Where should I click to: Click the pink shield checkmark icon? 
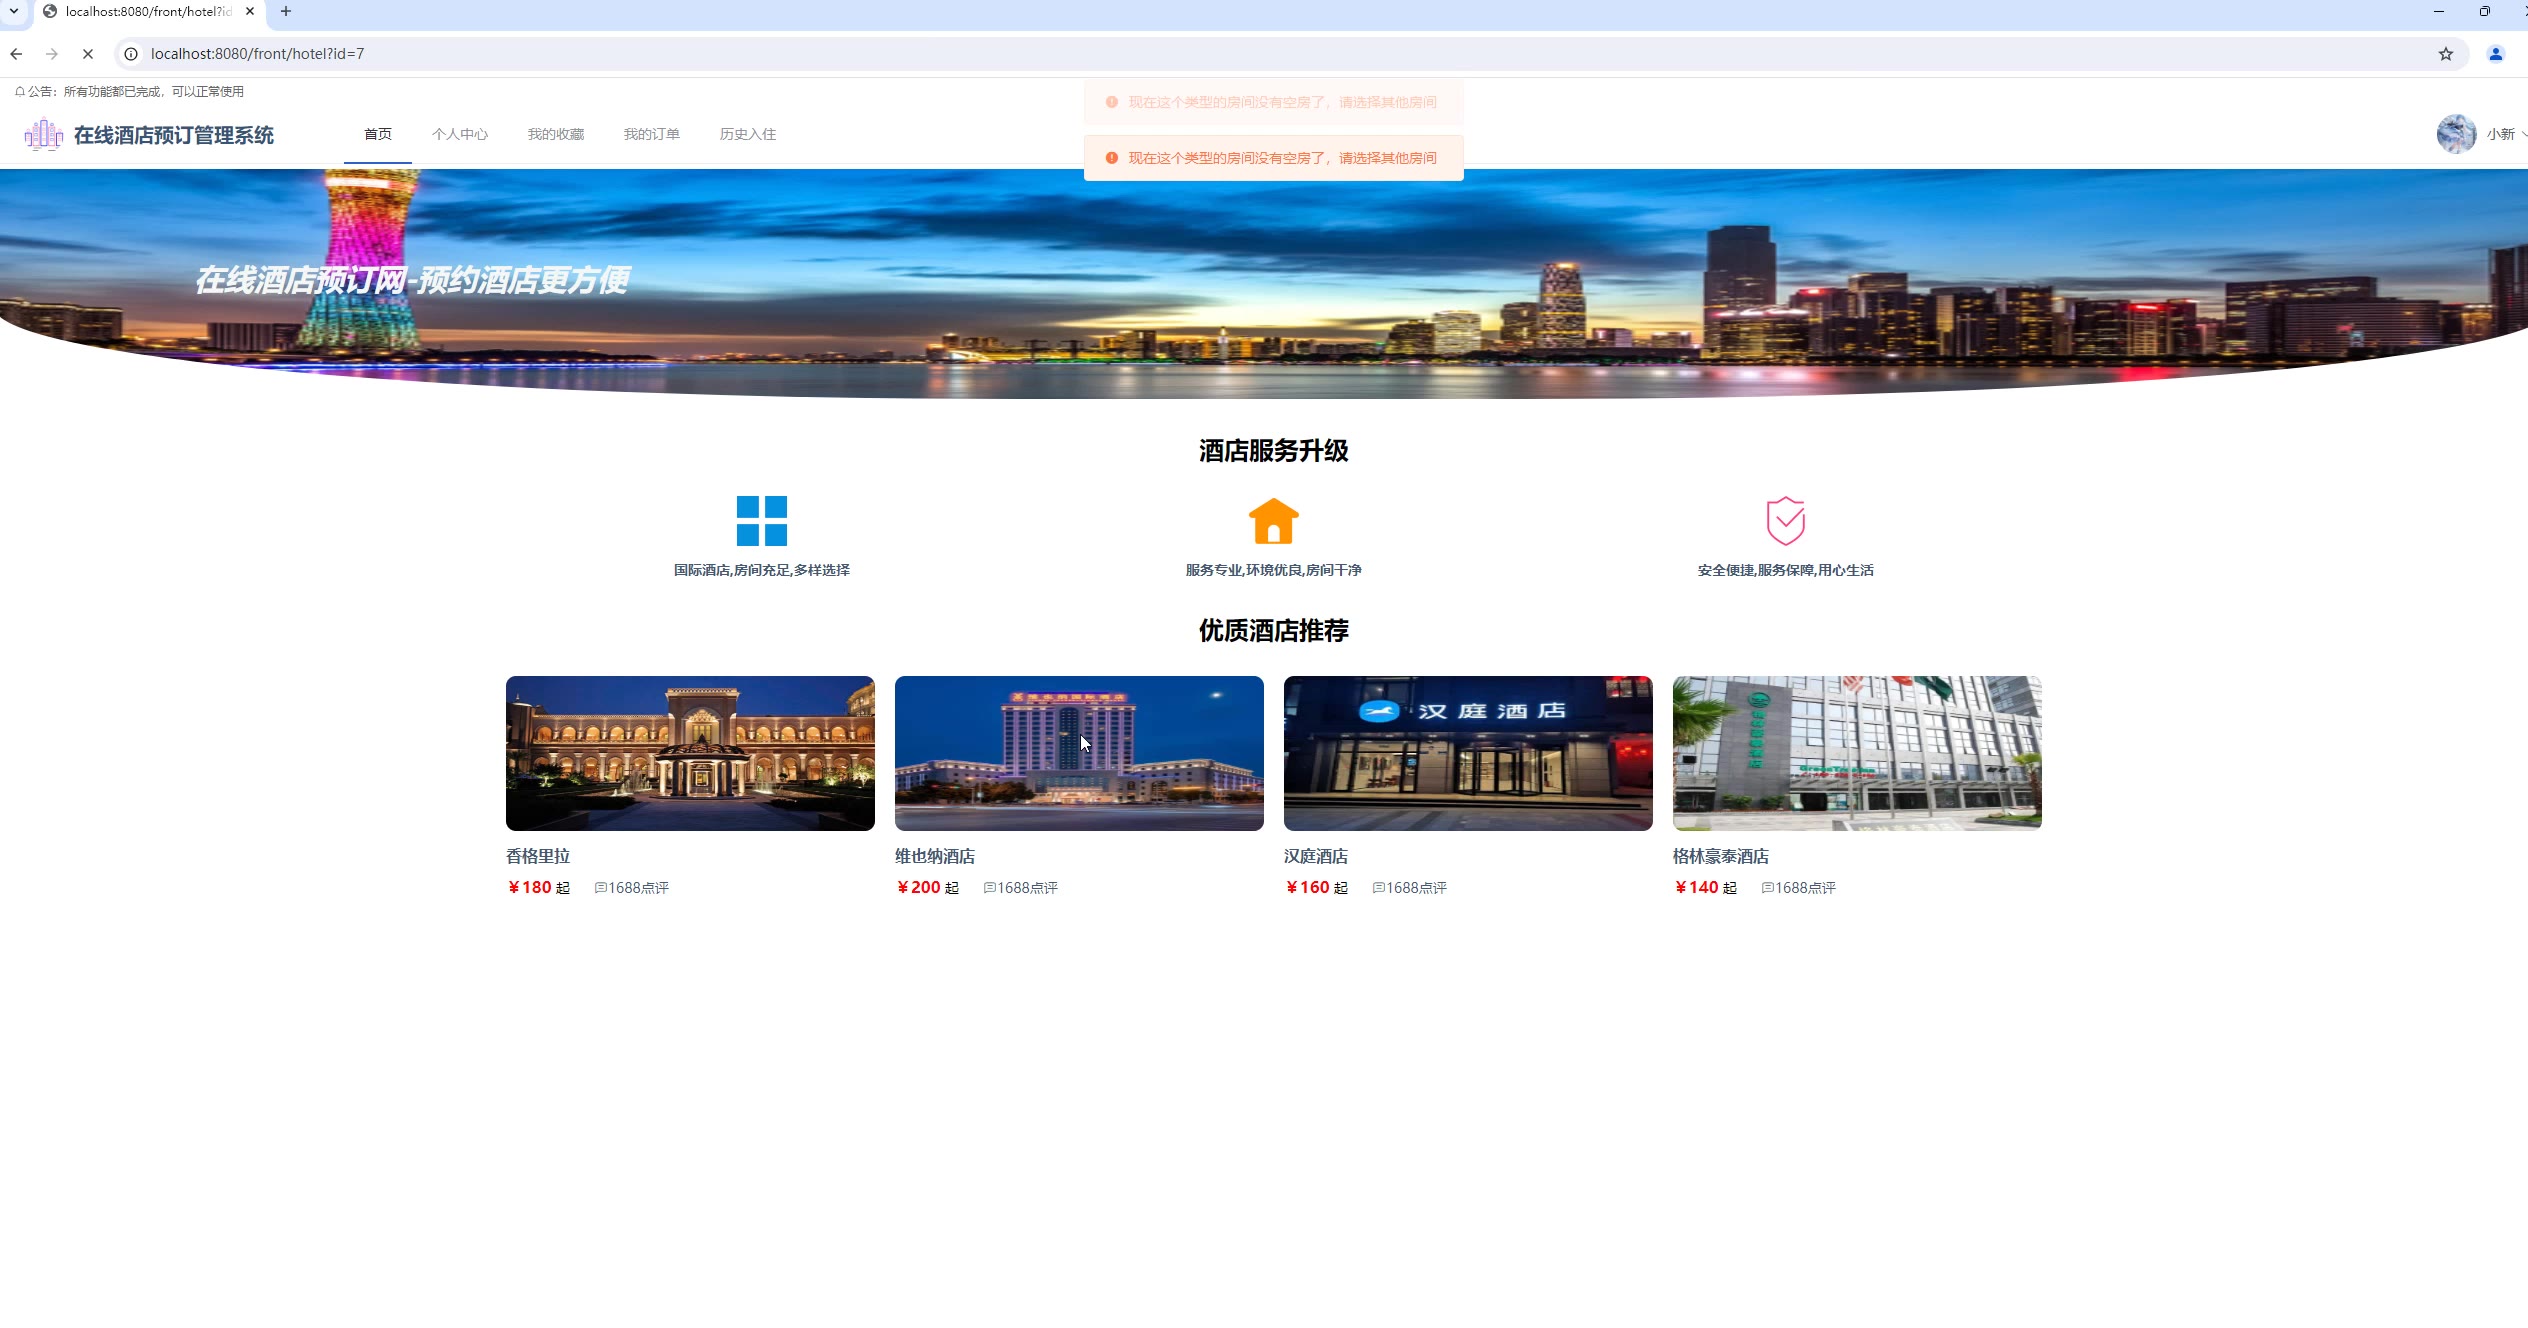[x=1785, y=521]
